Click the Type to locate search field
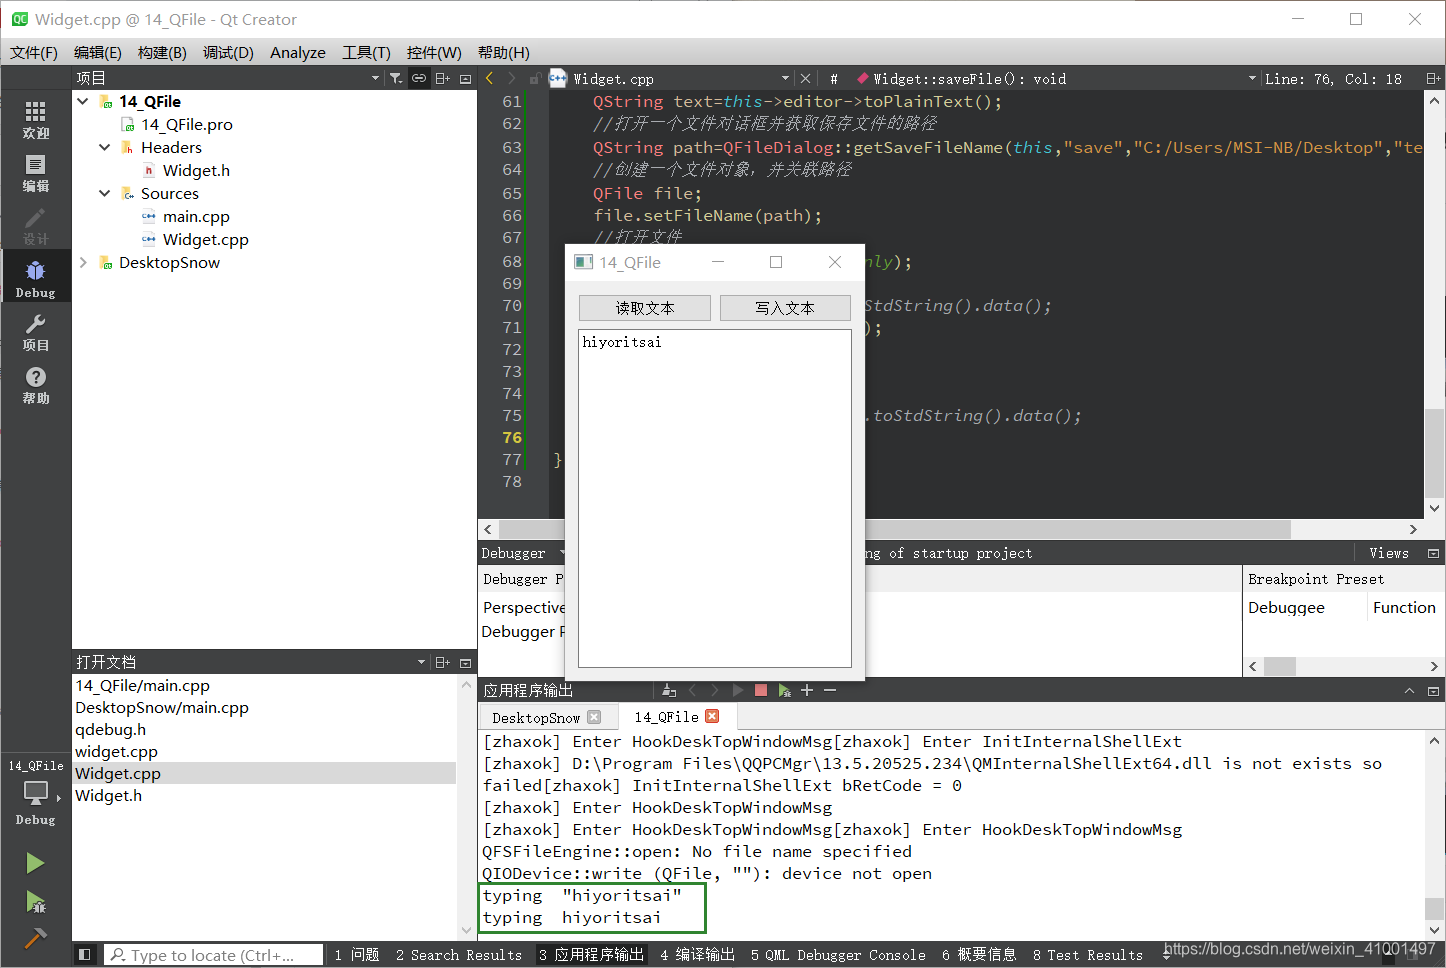This screenshot has height=968, width=1446. click(x=214, y=955)
